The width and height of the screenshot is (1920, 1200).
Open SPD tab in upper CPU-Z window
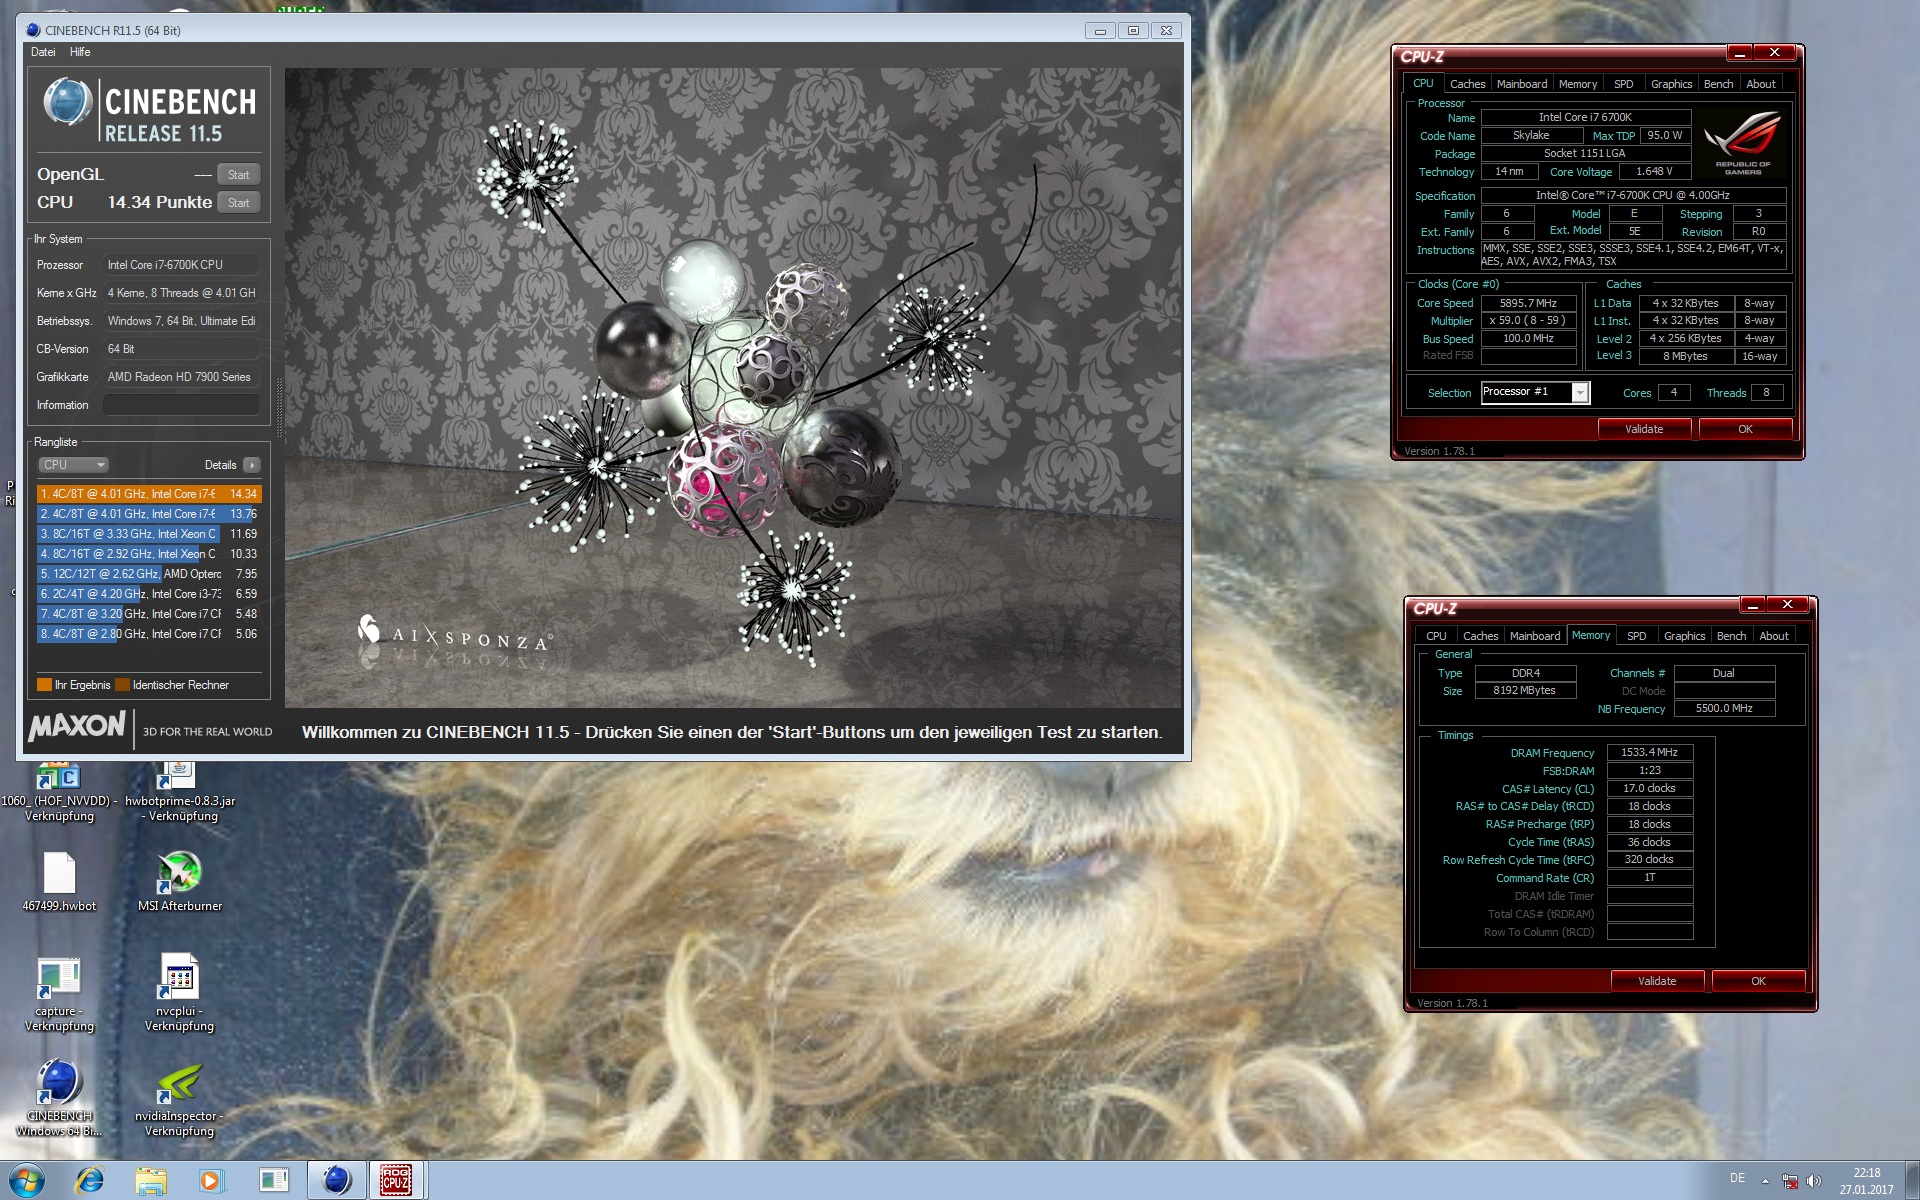[1624, 84]
